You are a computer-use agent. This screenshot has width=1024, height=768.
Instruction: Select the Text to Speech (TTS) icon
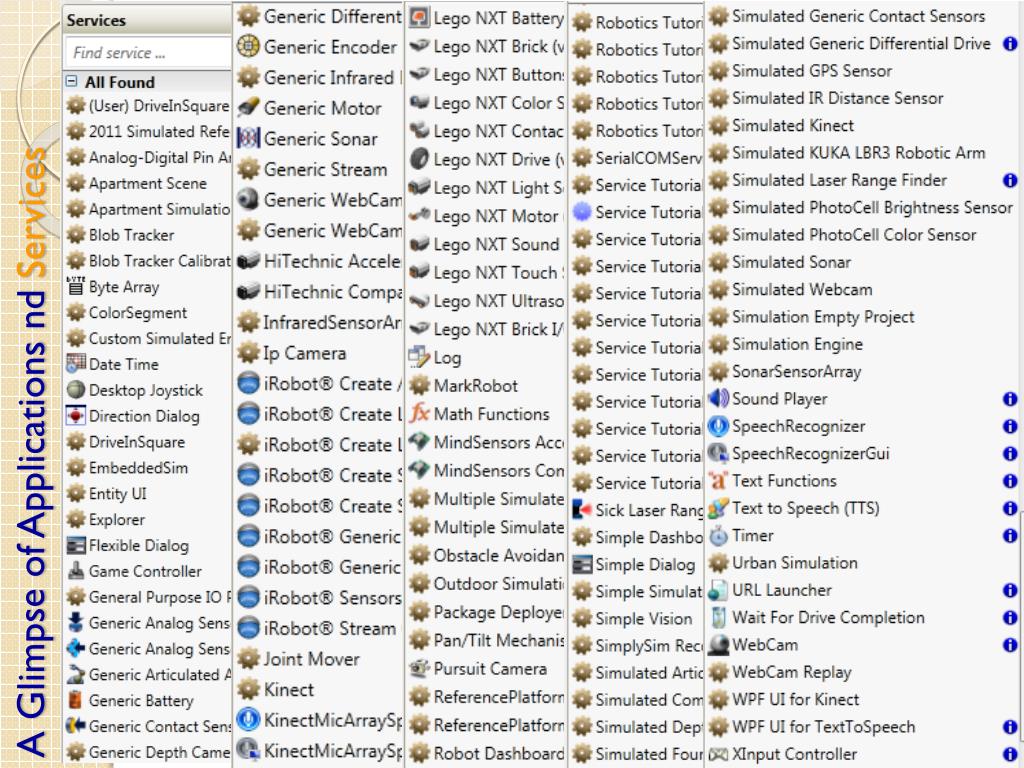pos(718,508)
